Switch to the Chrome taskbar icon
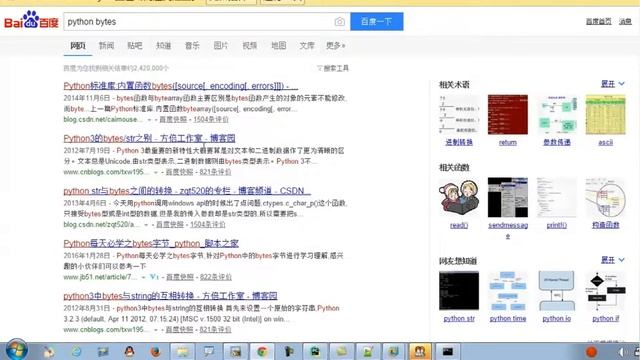Image resolution: width=640 pixels, height=360 pixels. click(x=262, y=351)
